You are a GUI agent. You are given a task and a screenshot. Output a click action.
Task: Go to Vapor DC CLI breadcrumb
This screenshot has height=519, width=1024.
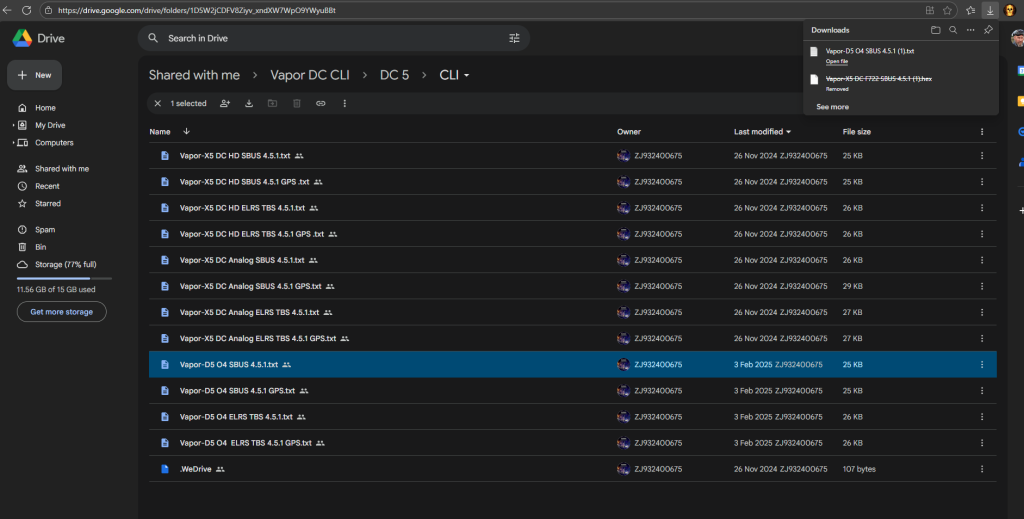pos(310,75)
